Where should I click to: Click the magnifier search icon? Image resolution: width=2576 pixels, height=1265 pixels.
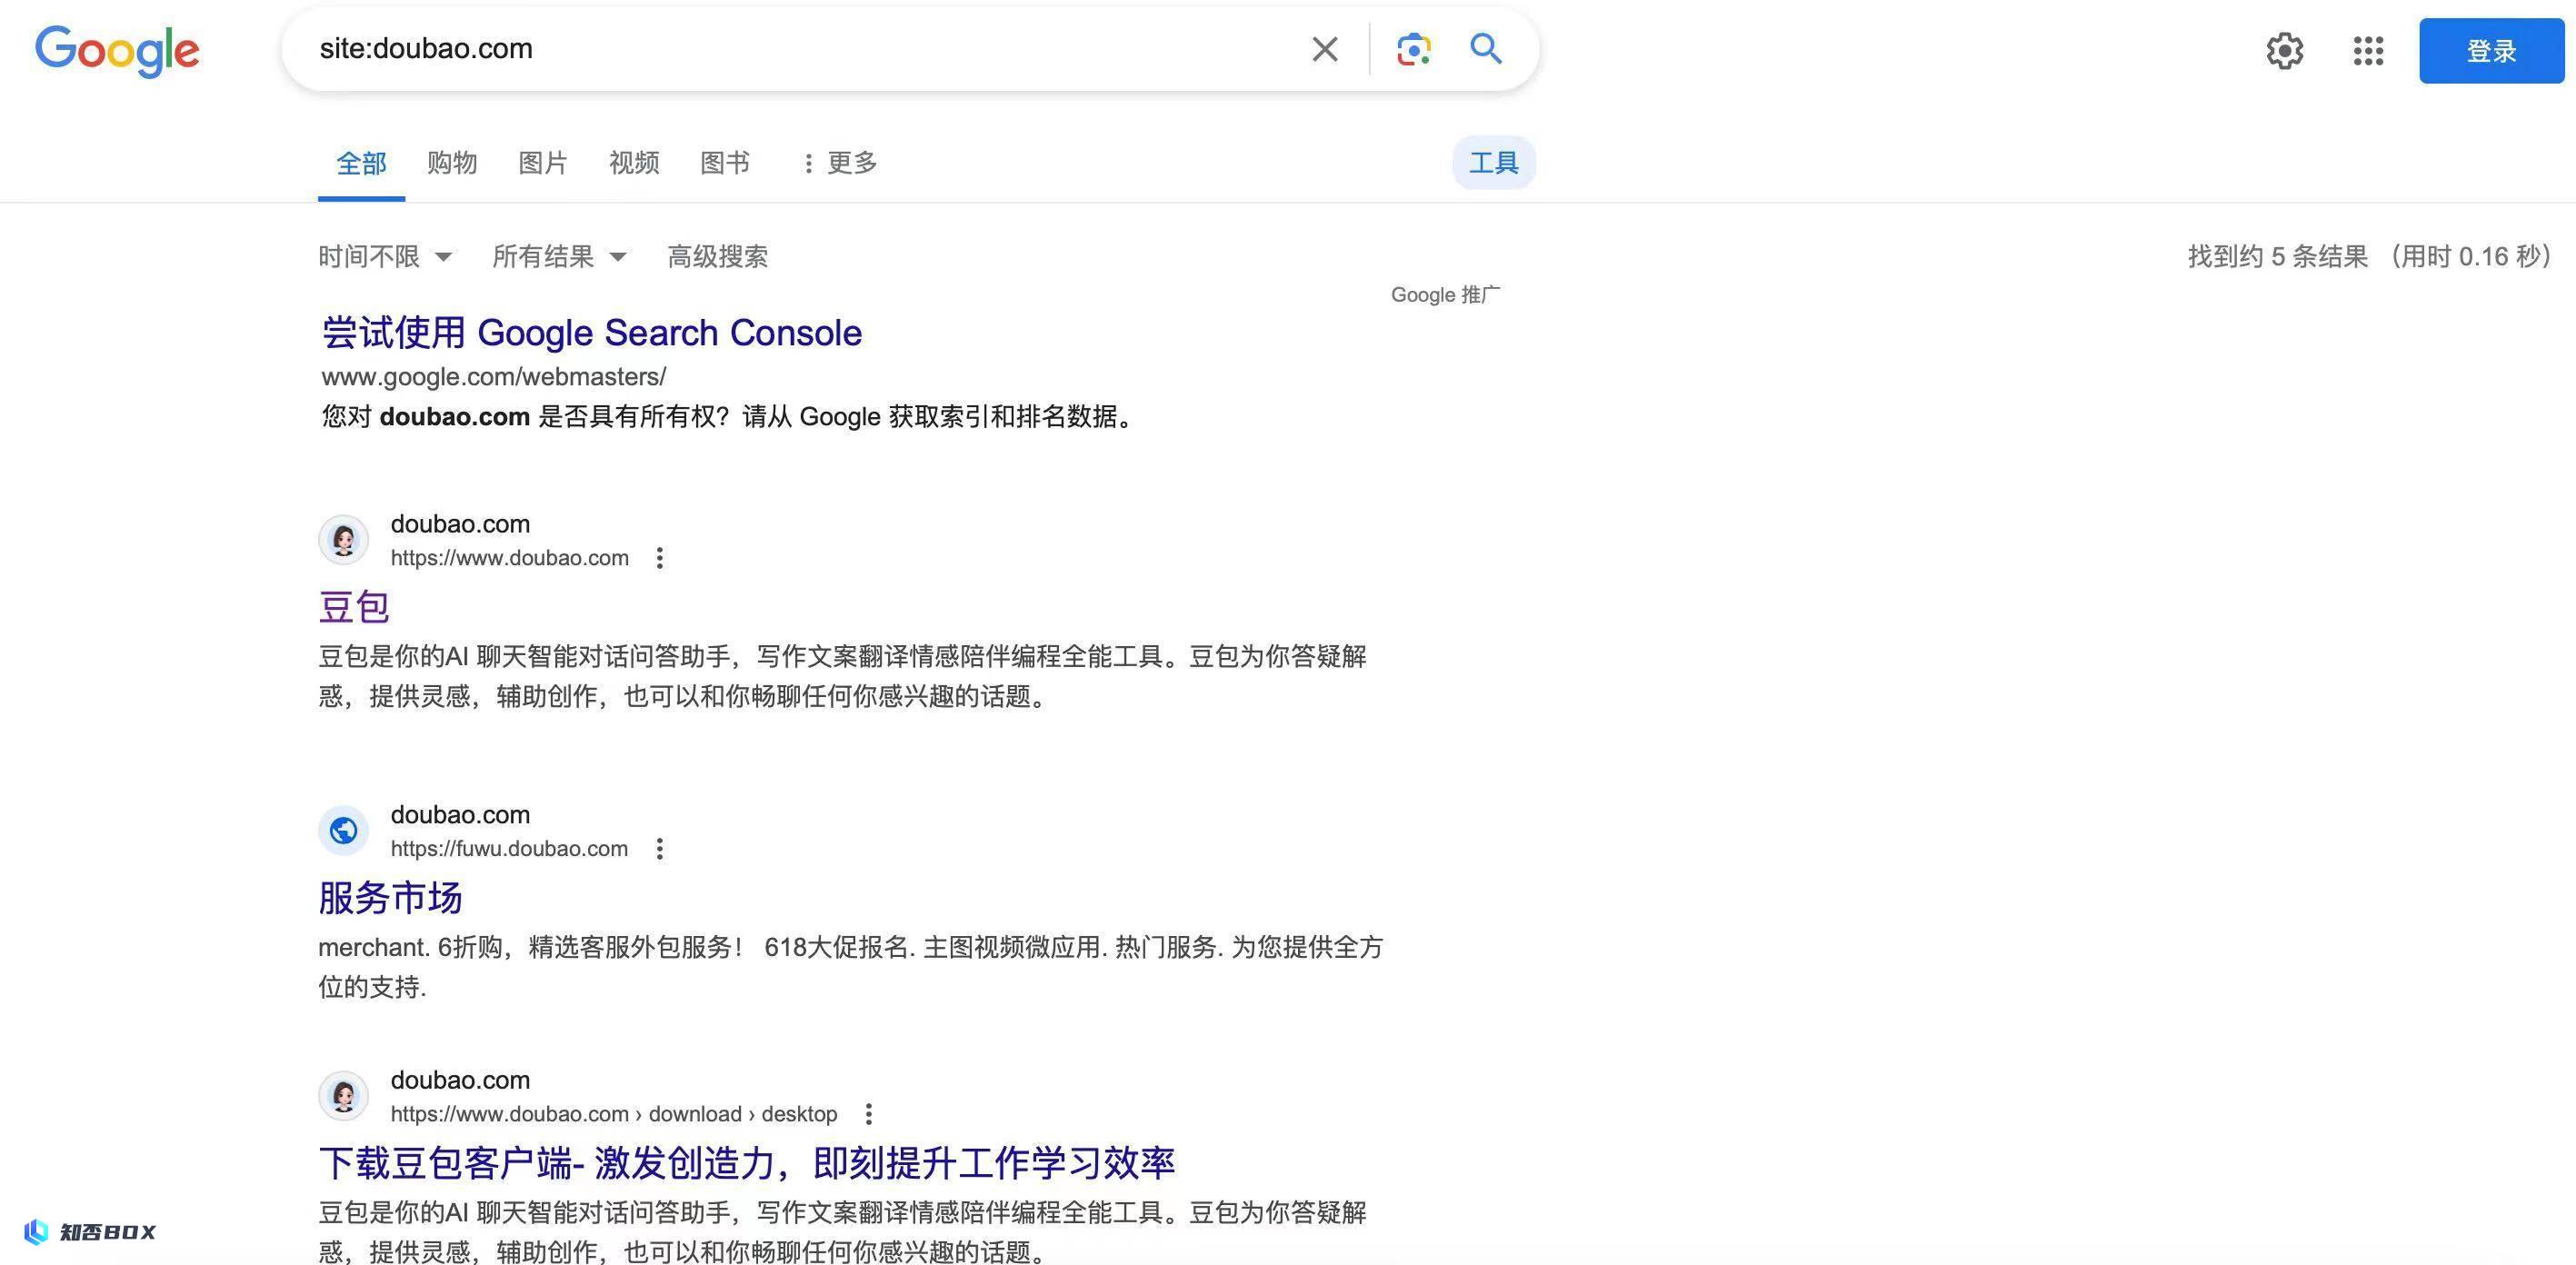pos(1485,48)
